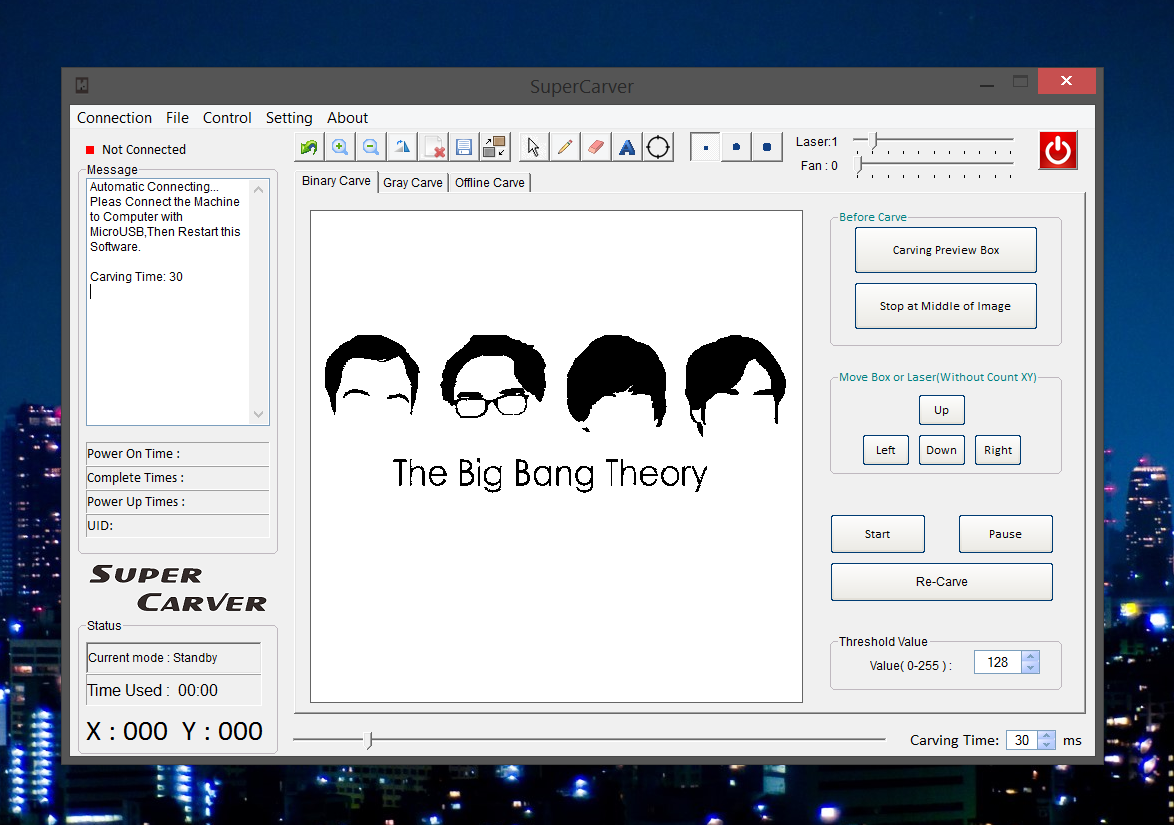Click the swap/invert colors squares icon
The image size is (1174, 825).
pos(494,147)
